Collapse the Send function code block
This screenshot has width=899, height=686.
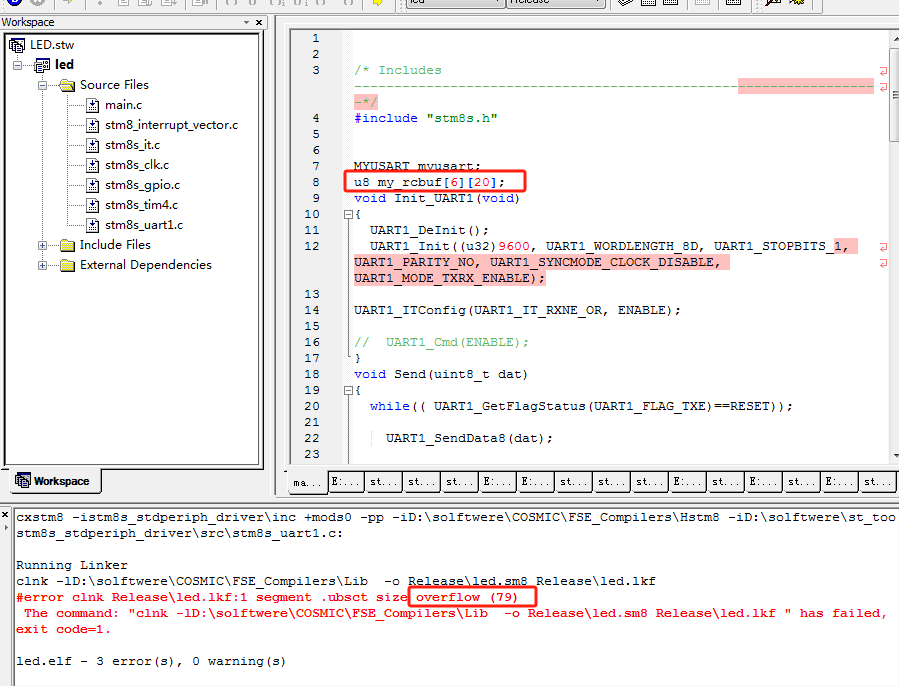(x=347, y=391)
